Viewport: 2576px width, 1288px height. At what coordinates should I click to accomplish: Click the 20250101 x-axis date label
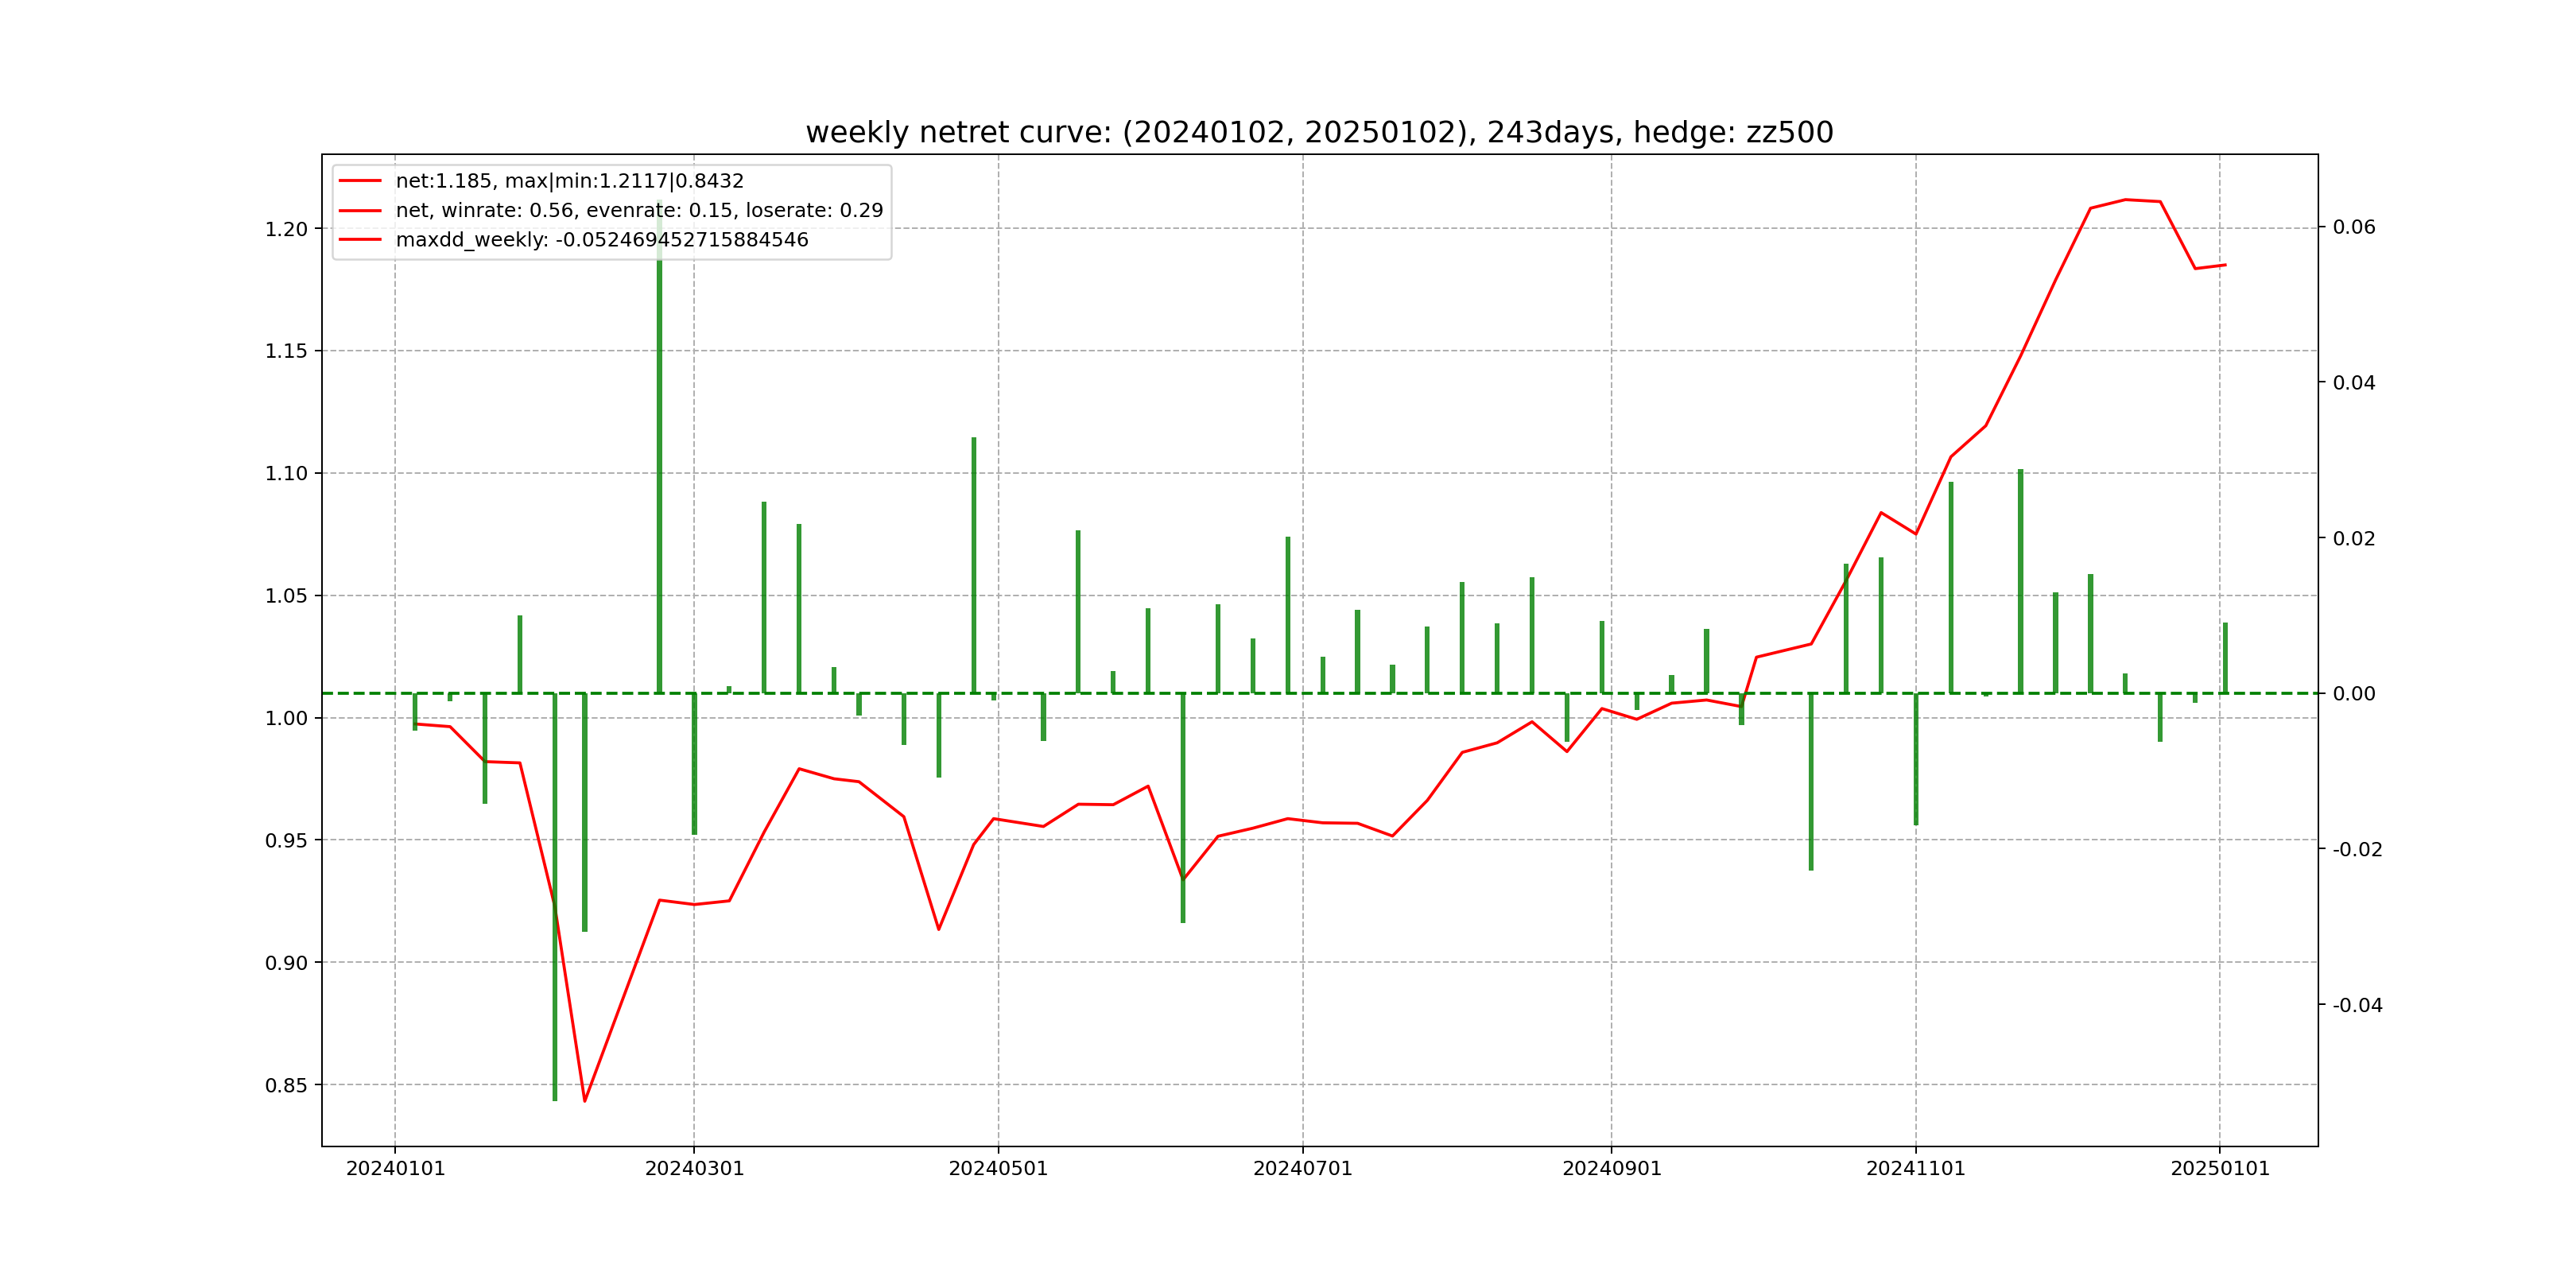pos(2219,1169)
